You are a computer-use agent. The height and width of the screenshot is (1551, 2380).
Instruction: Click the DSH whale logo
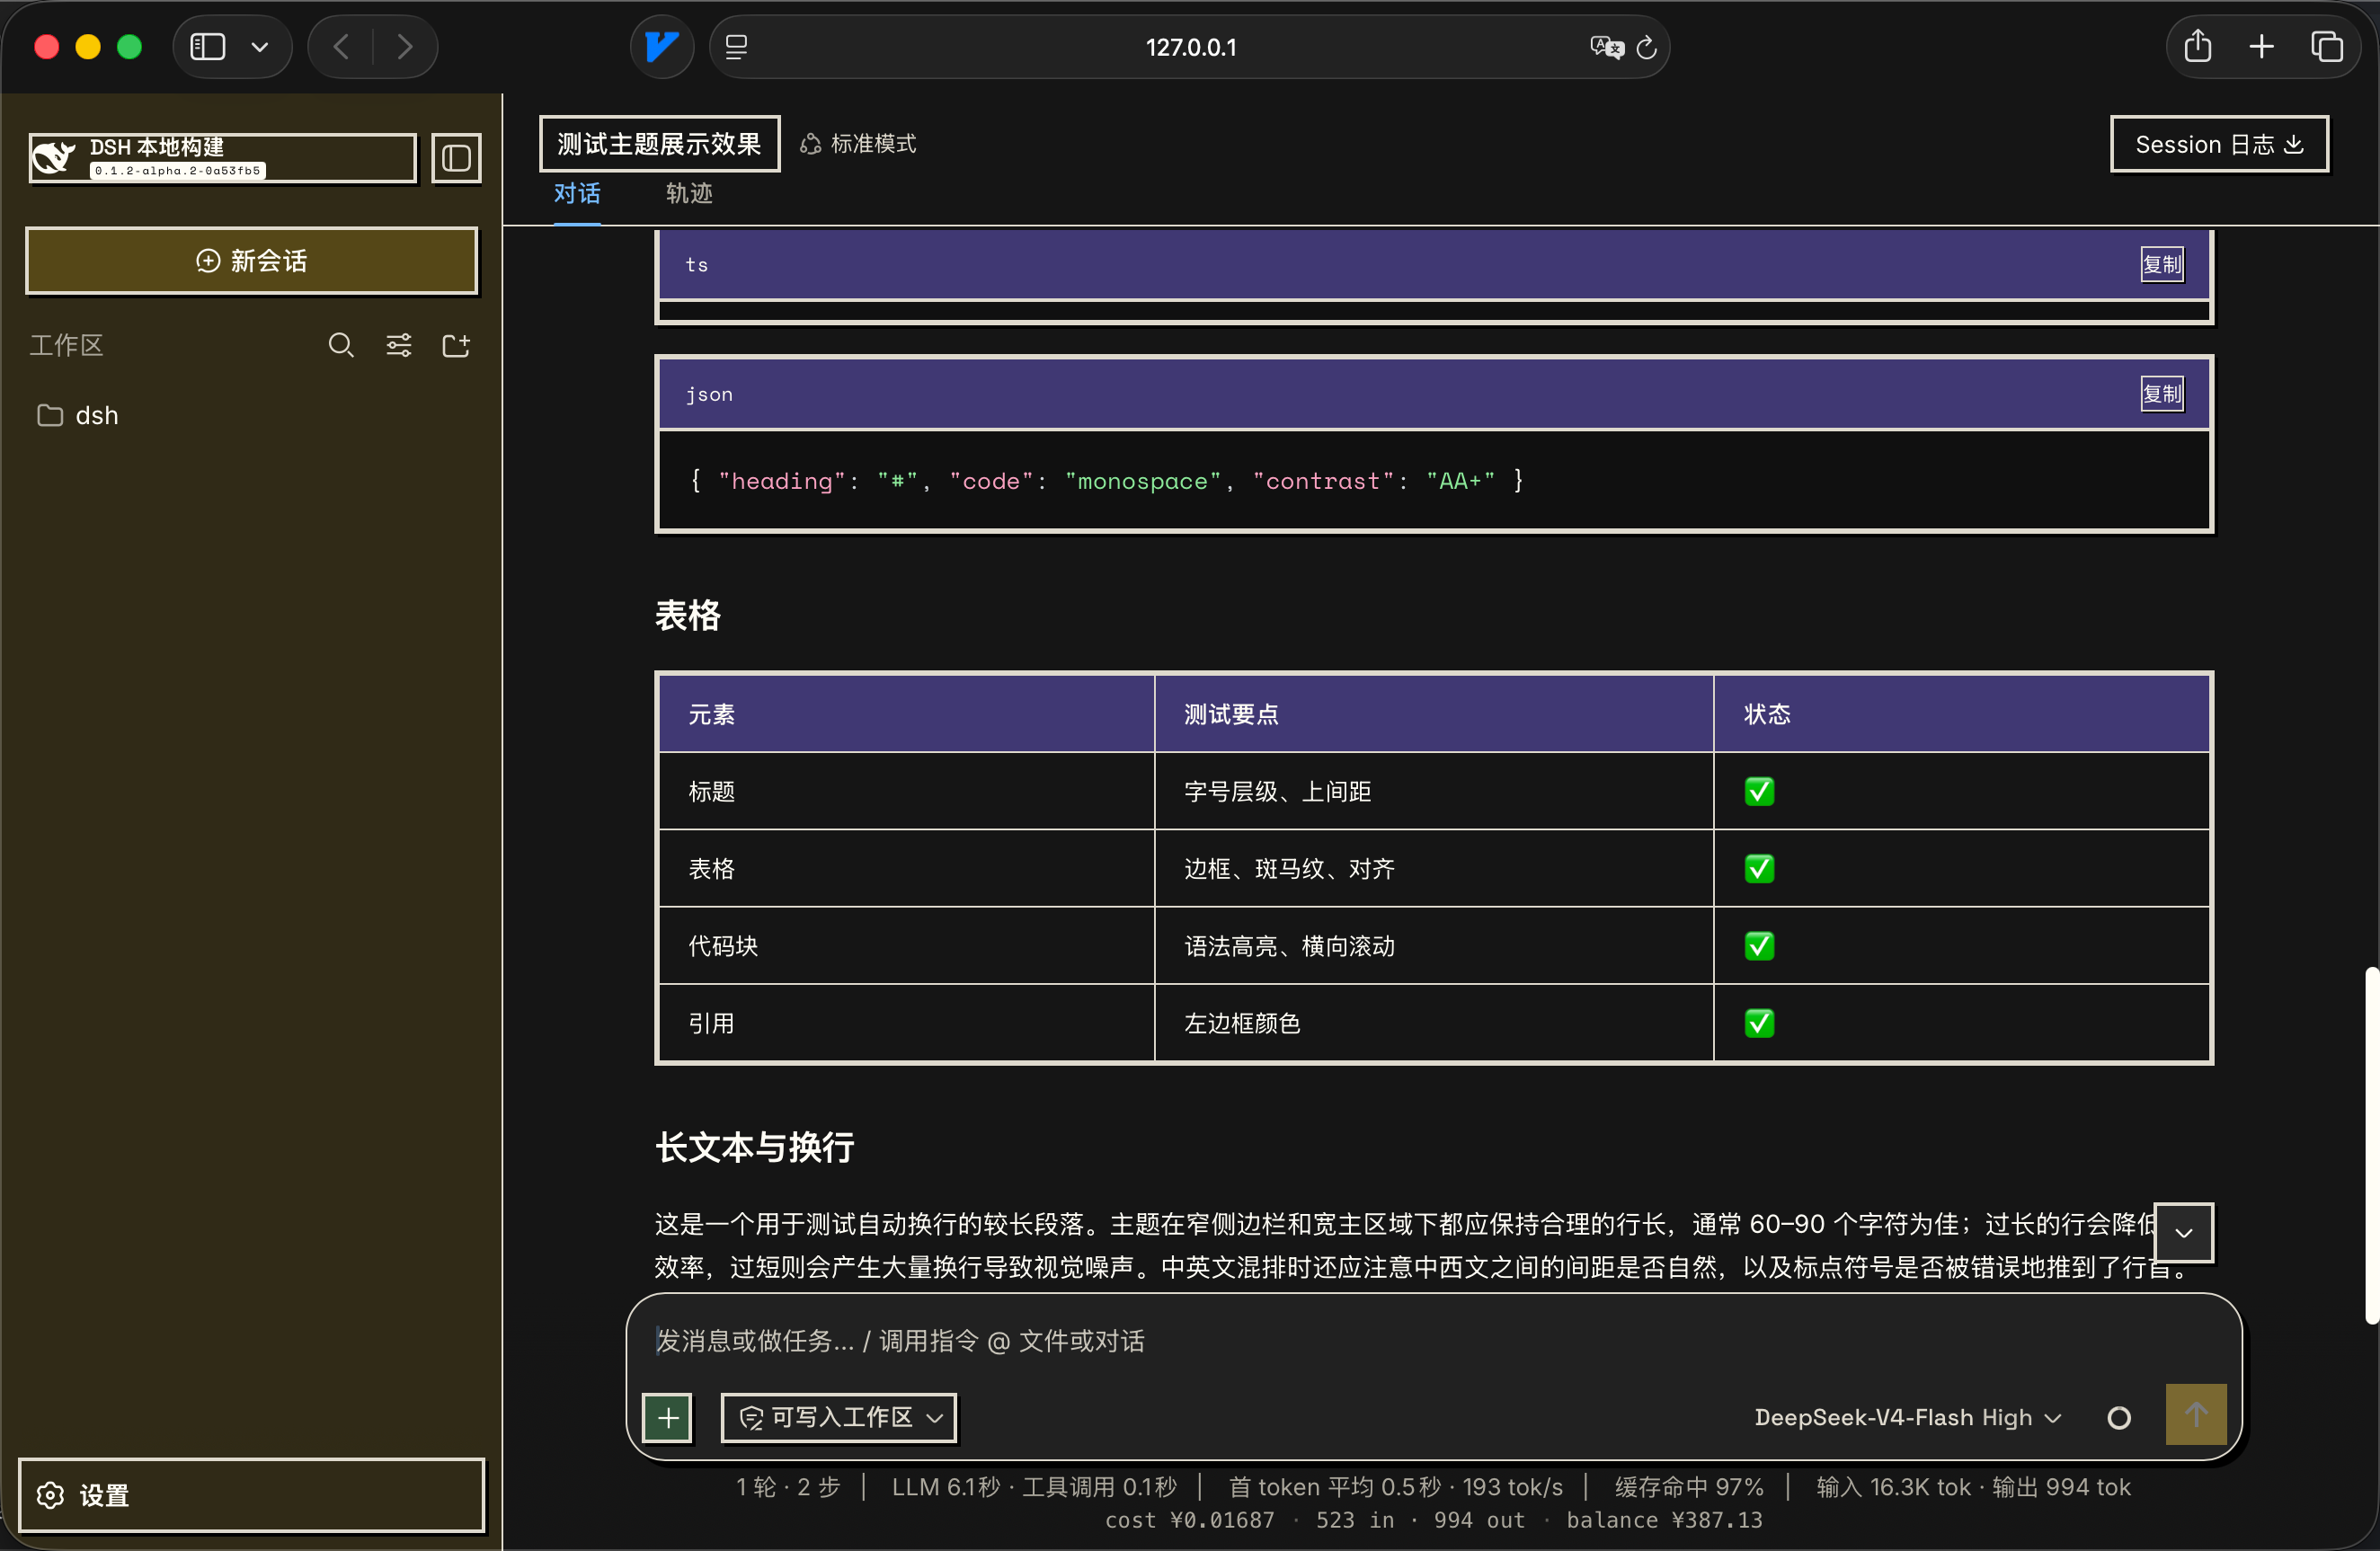pyautogui.click(x=54, y=158)
